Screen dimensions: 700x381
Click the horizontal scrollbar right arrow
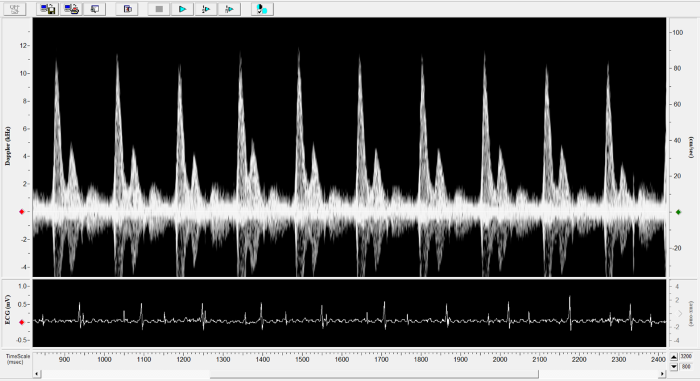click(x=662, y=374)
